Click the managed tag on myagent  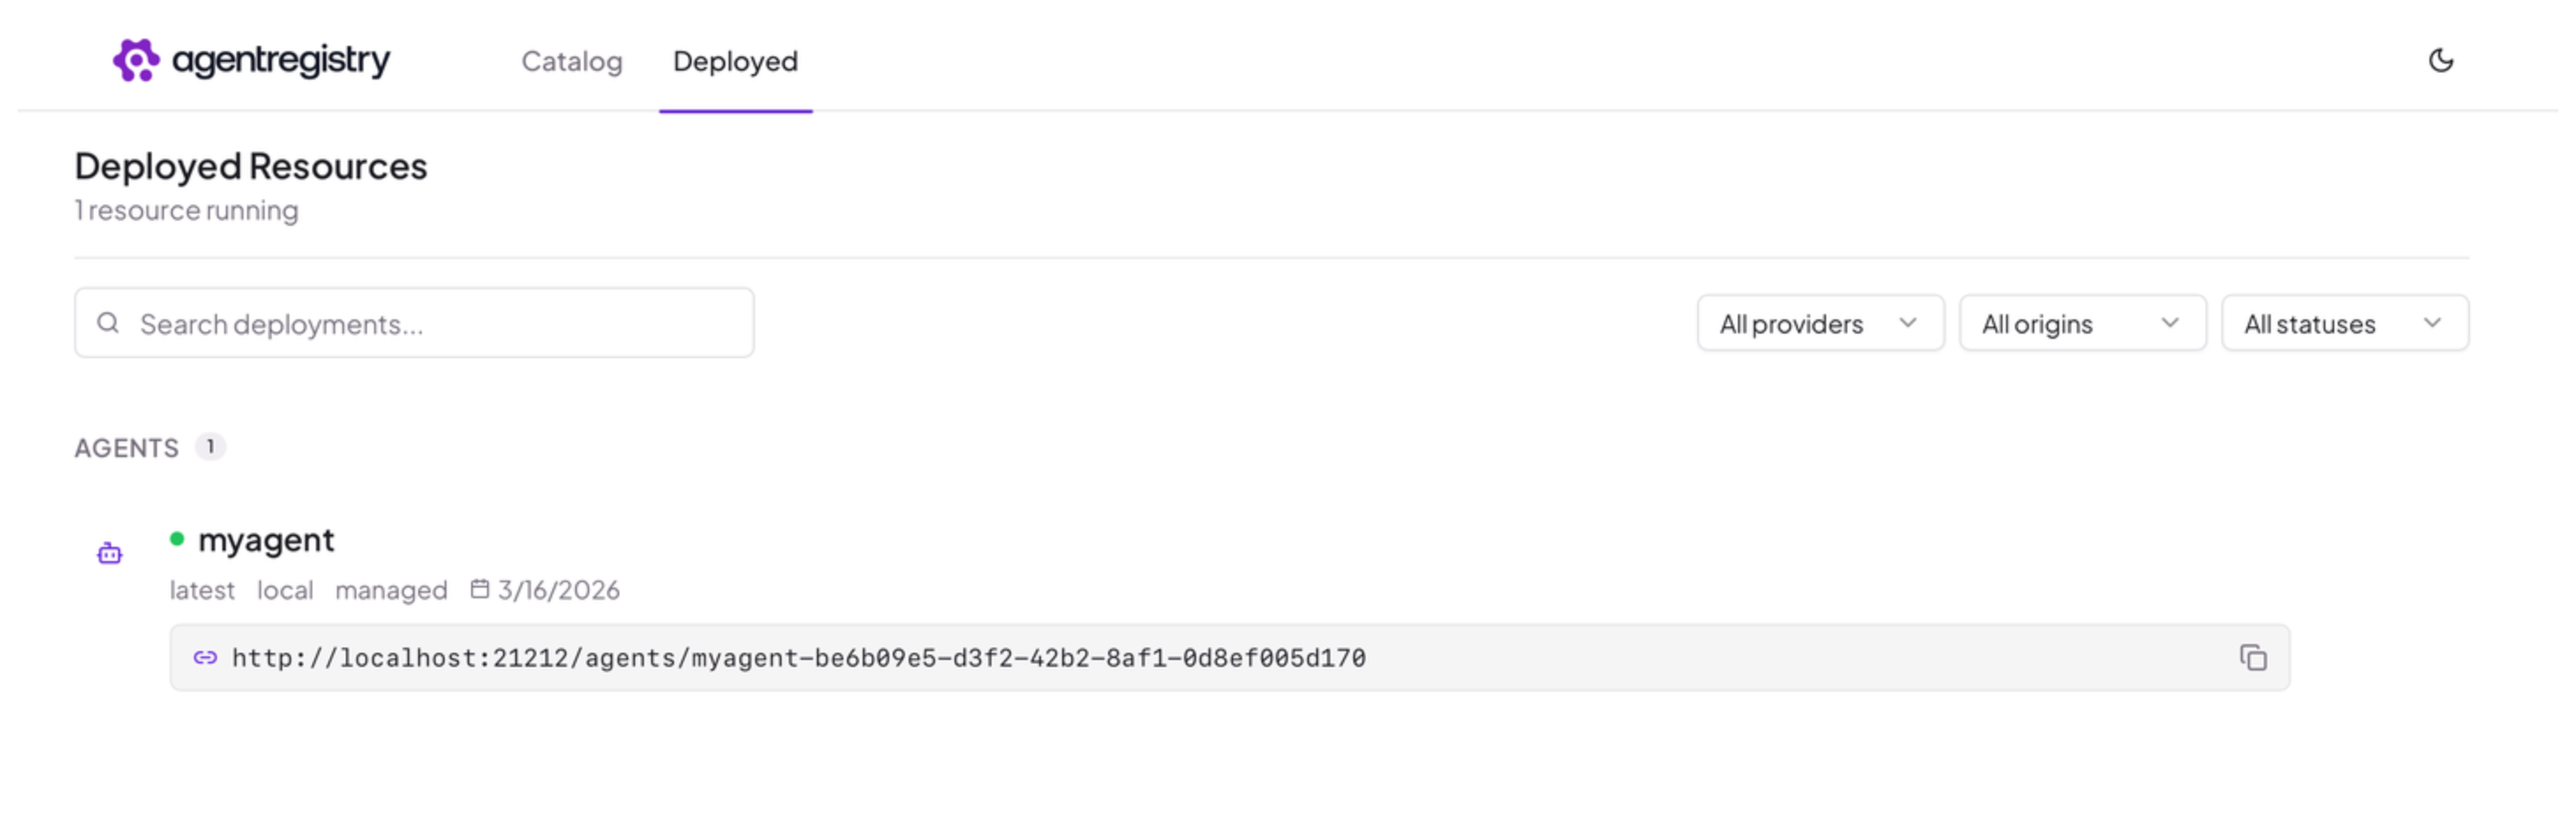(x=391, y=590)
